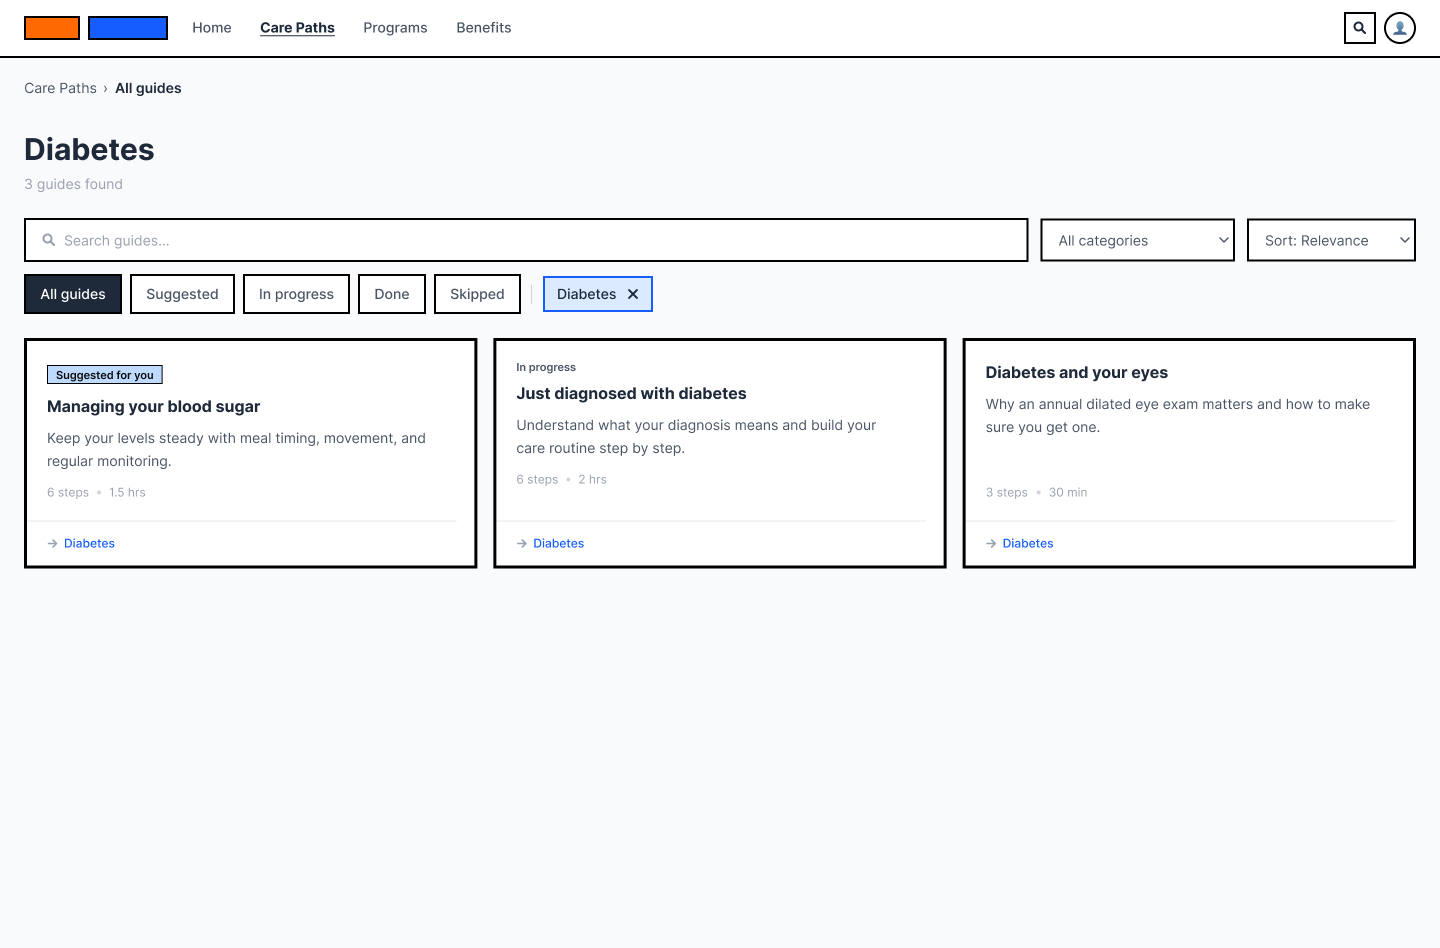Screen dimensions: 1440x948
Task: Open the Benefits nav item
Action: 484,28
